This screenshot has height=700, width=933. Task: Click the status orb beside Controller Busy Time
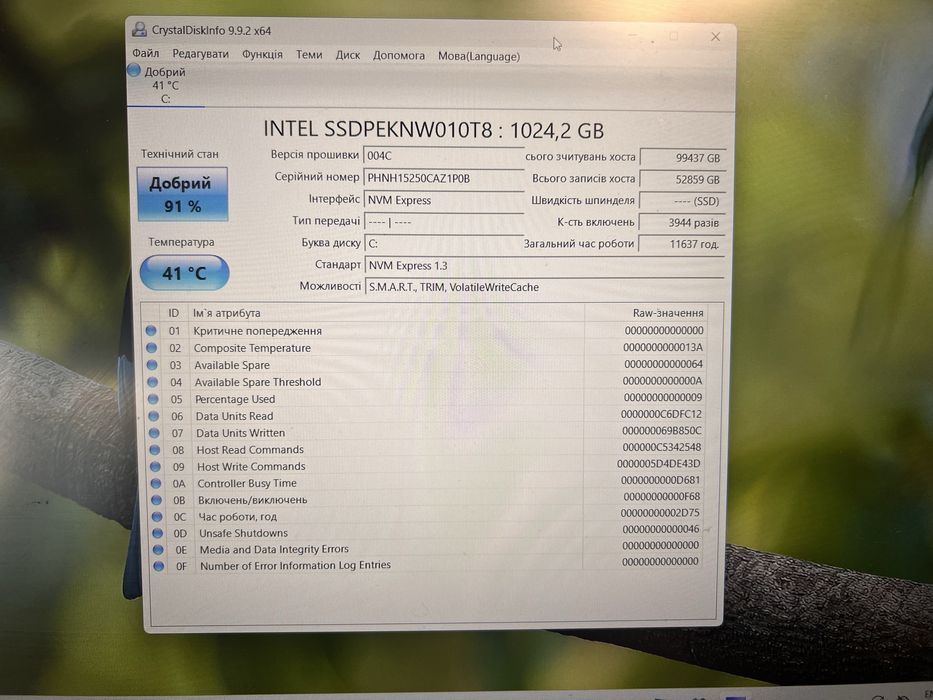[x=156, y=483]
